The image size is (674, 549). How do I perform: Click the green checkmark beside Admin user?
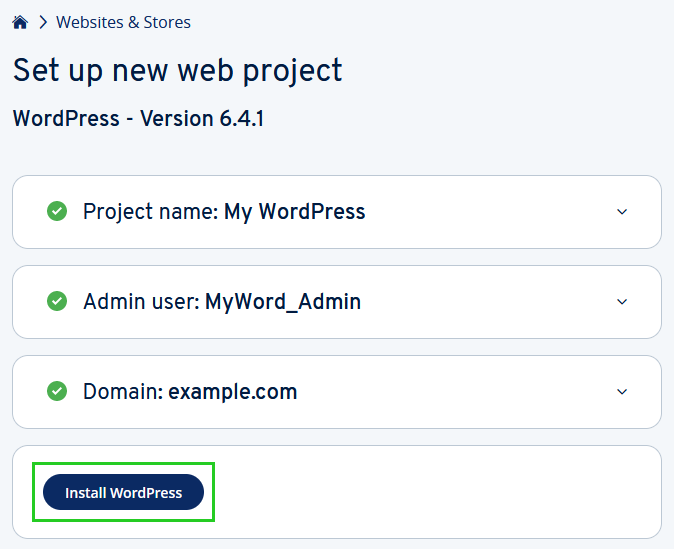coord(57,301)
